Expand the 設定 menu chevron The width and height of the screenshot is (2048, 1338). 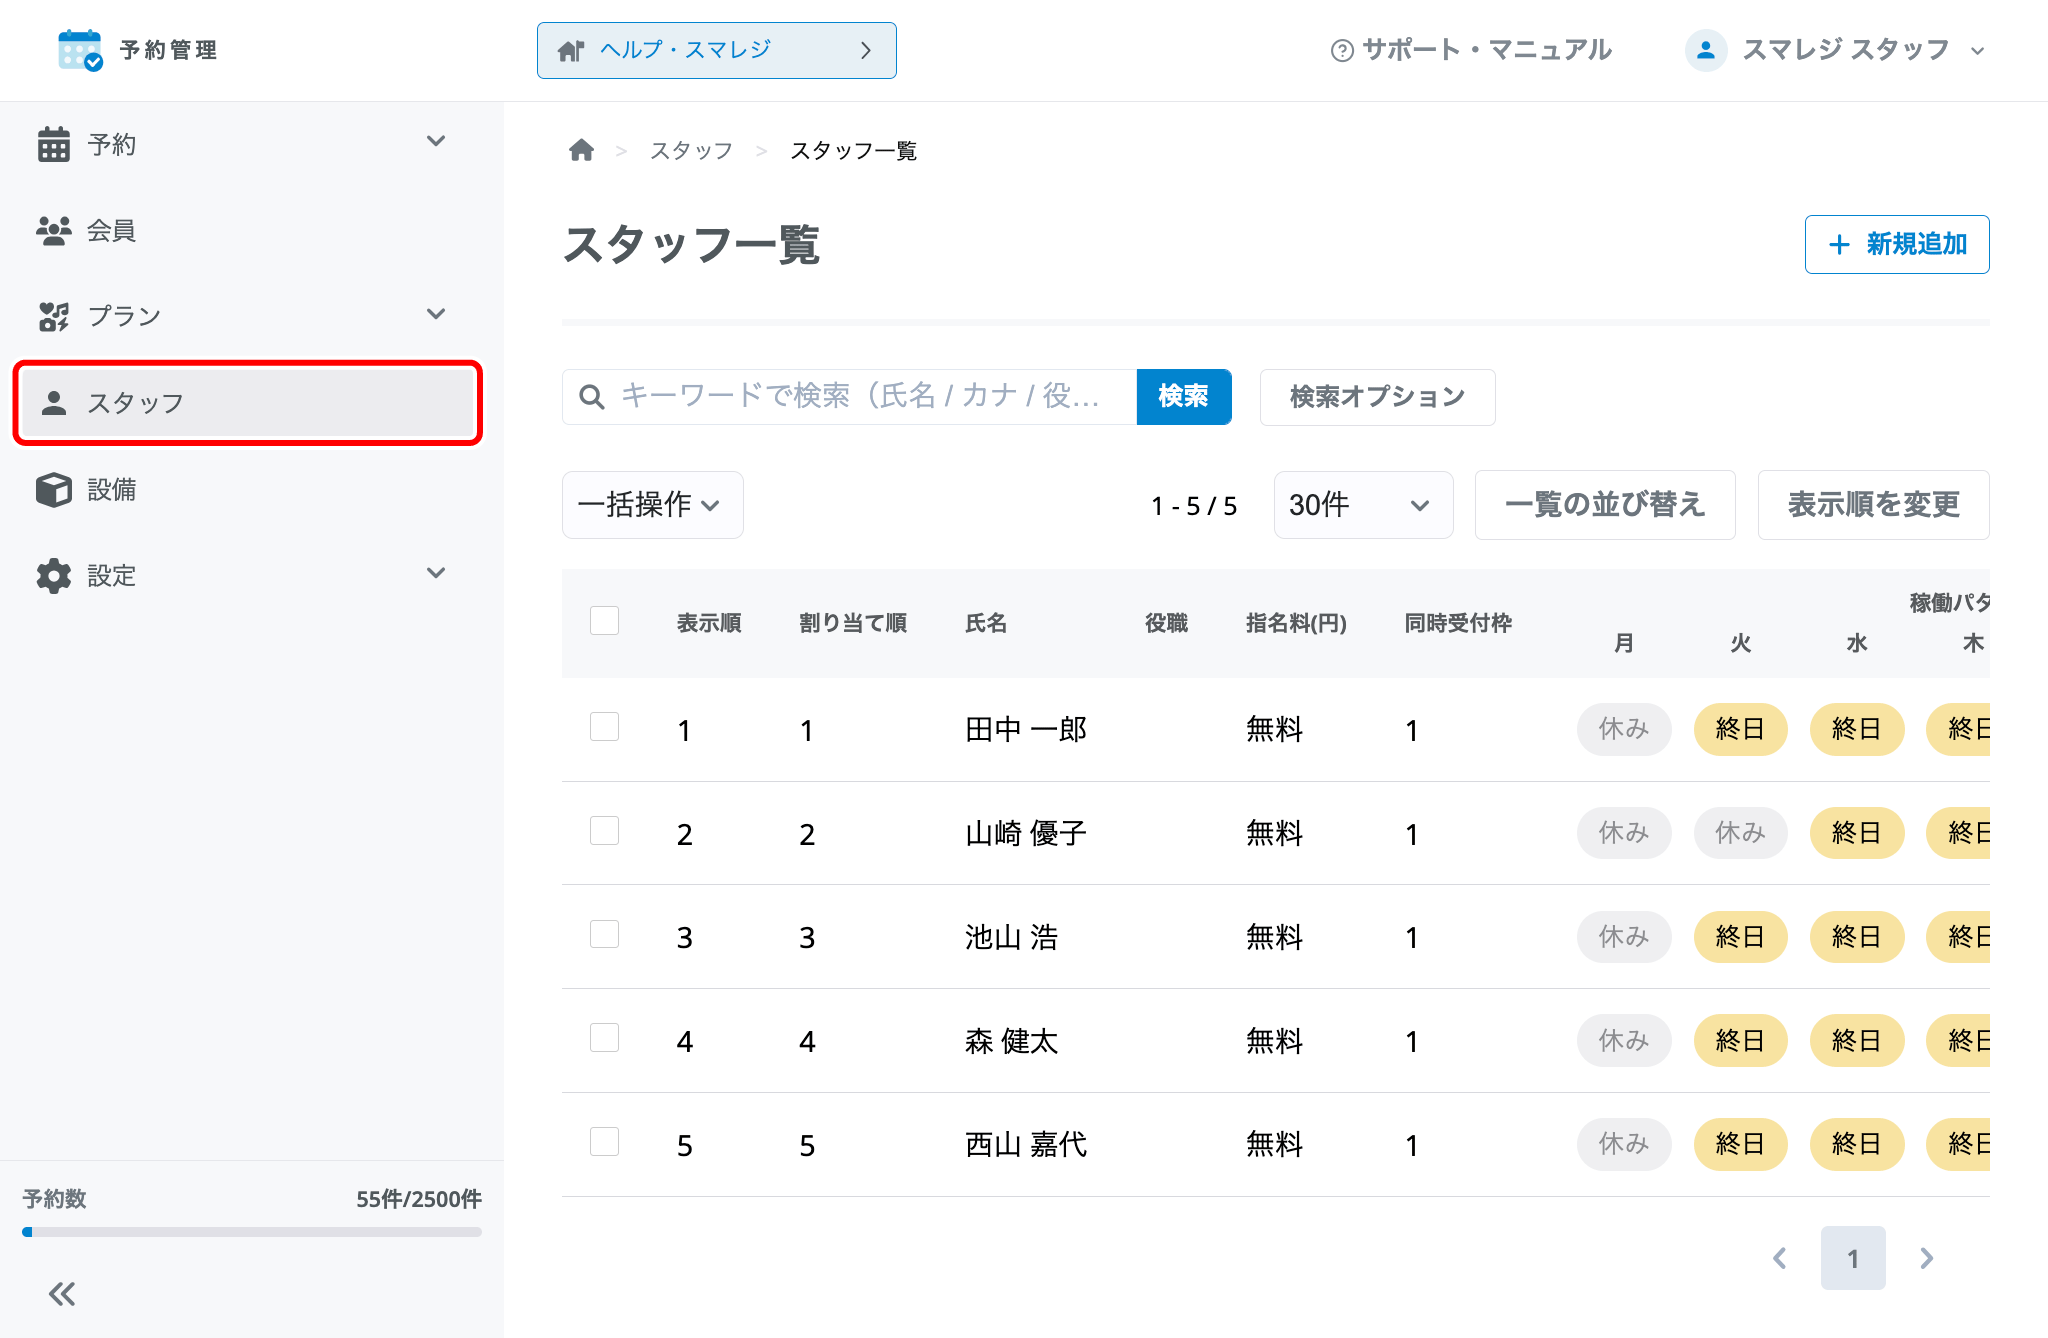436,573
